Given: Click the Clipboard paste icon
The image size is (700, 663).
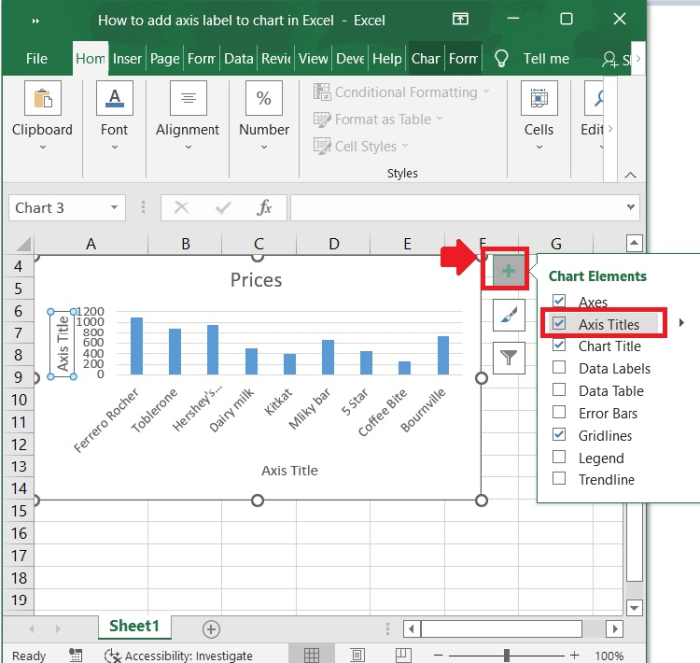Looking at the screenshot, I should [x=42, y=99].
